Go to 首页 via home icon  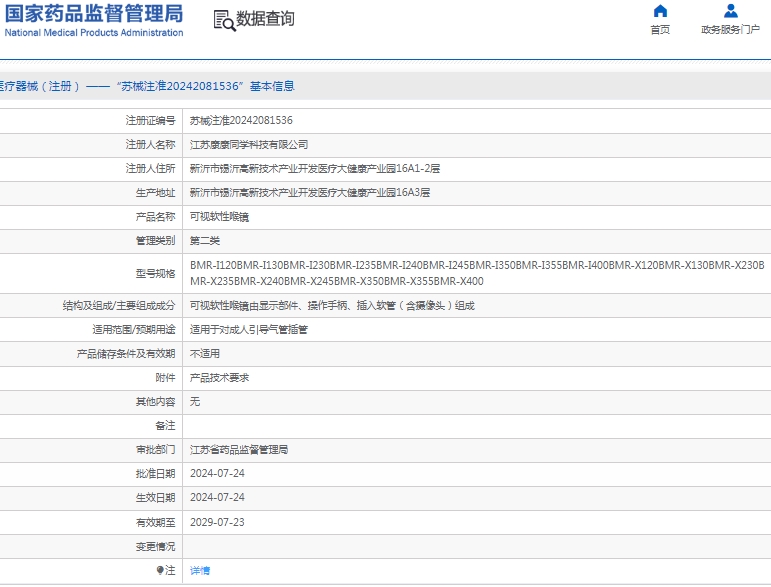[660, 11]
